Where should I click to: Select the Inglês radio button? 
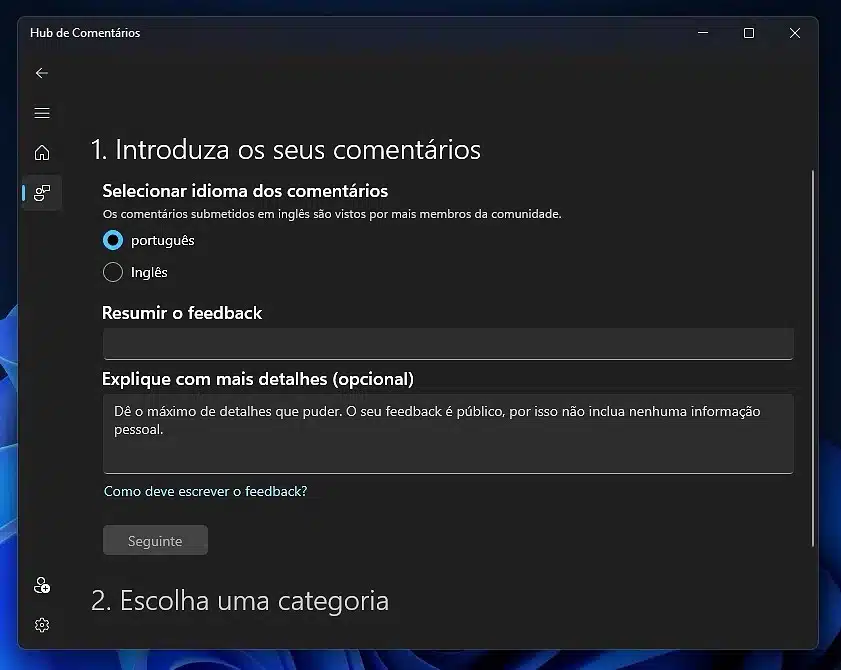click(x=113, y=272)
